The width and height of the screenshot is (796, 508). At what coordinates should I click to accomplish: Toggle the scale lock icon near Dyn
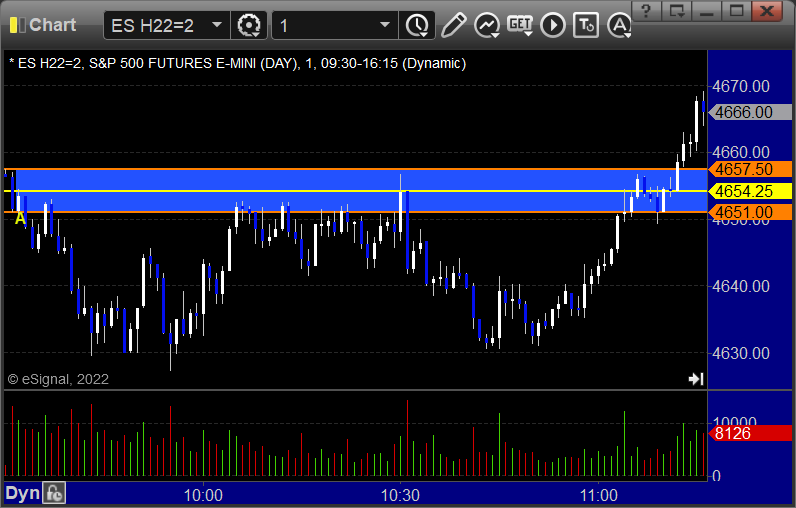(54, 493)
